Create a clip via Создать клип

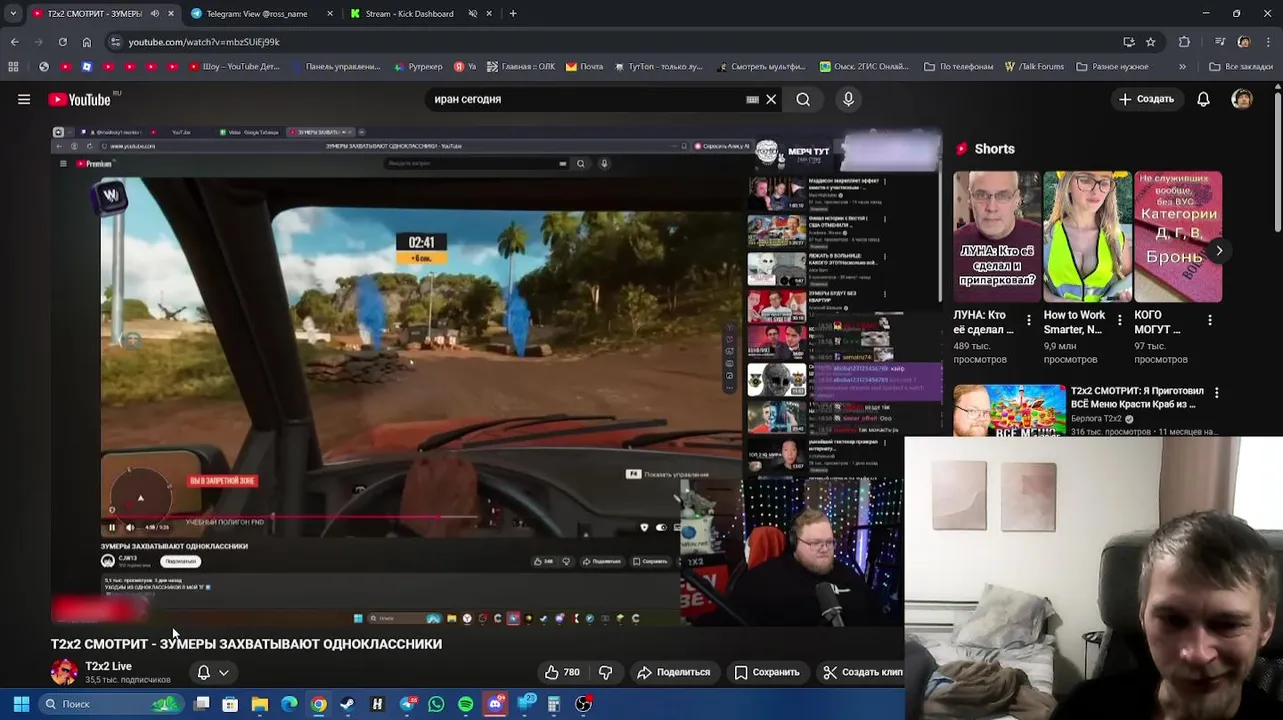pos(862,672)
